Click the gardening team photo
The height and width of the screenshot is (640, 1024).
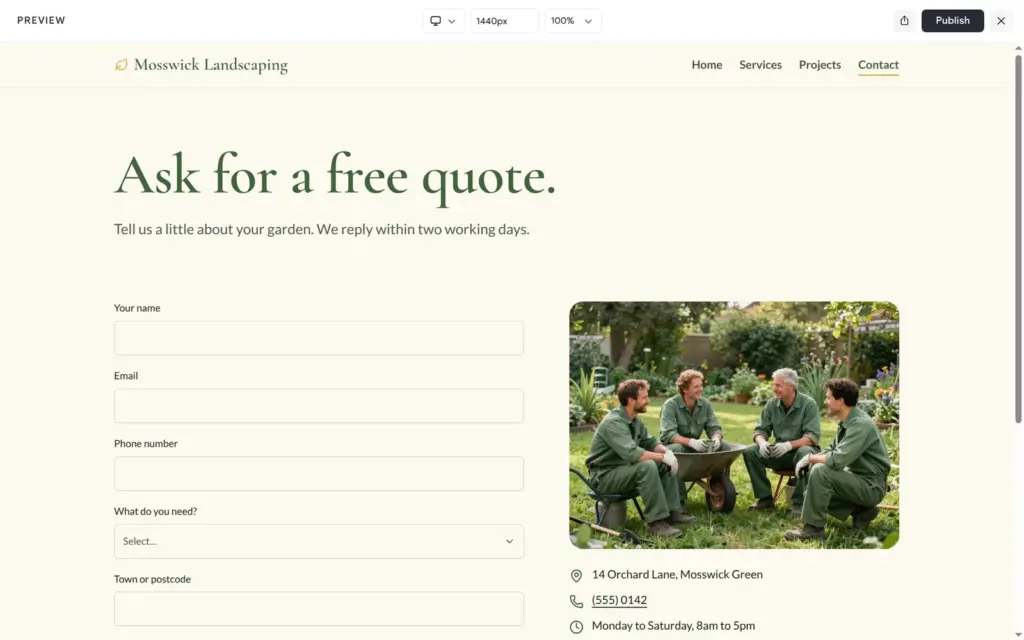point(734,425)
